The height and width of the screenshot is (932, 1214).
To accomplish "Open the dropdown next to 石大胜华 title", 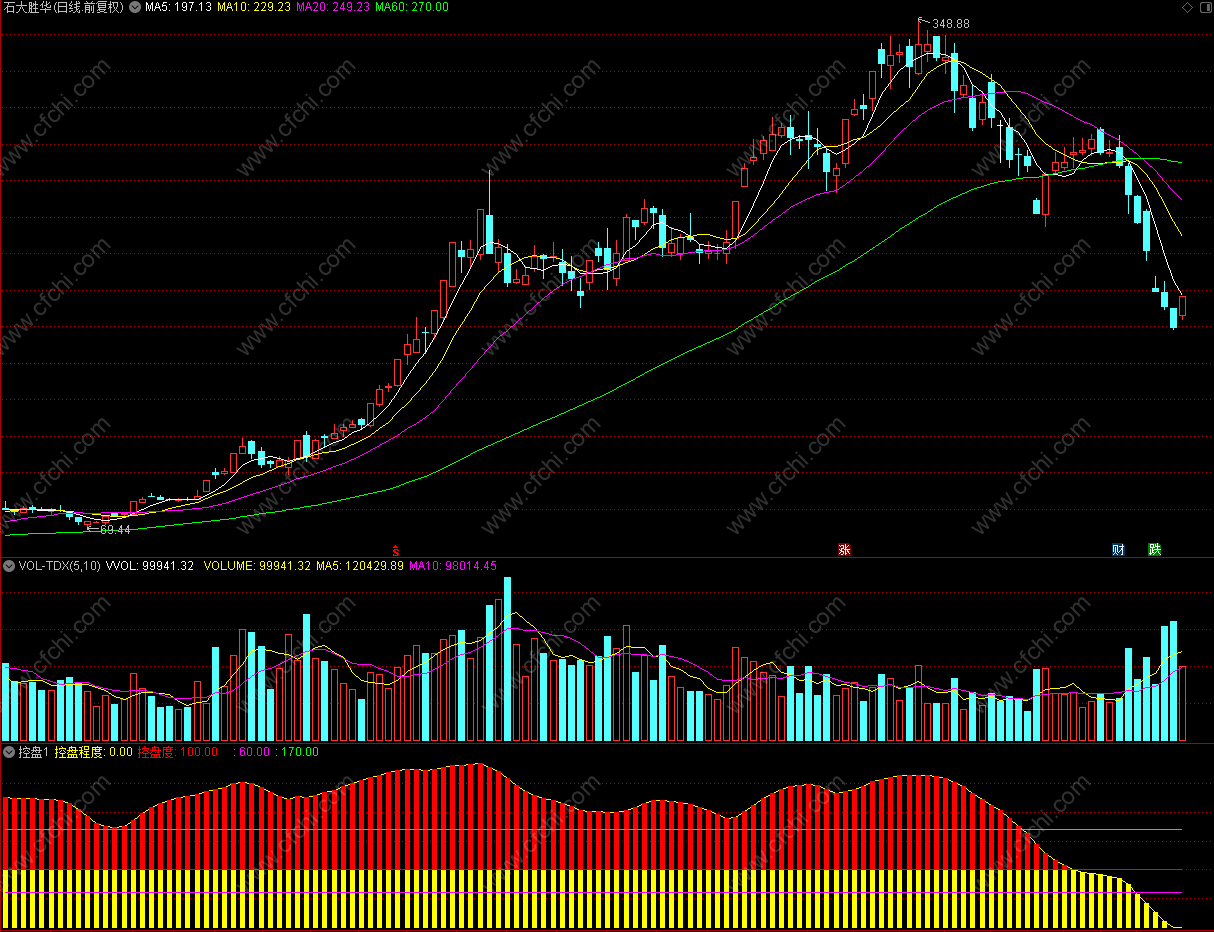I will [135, 7].
